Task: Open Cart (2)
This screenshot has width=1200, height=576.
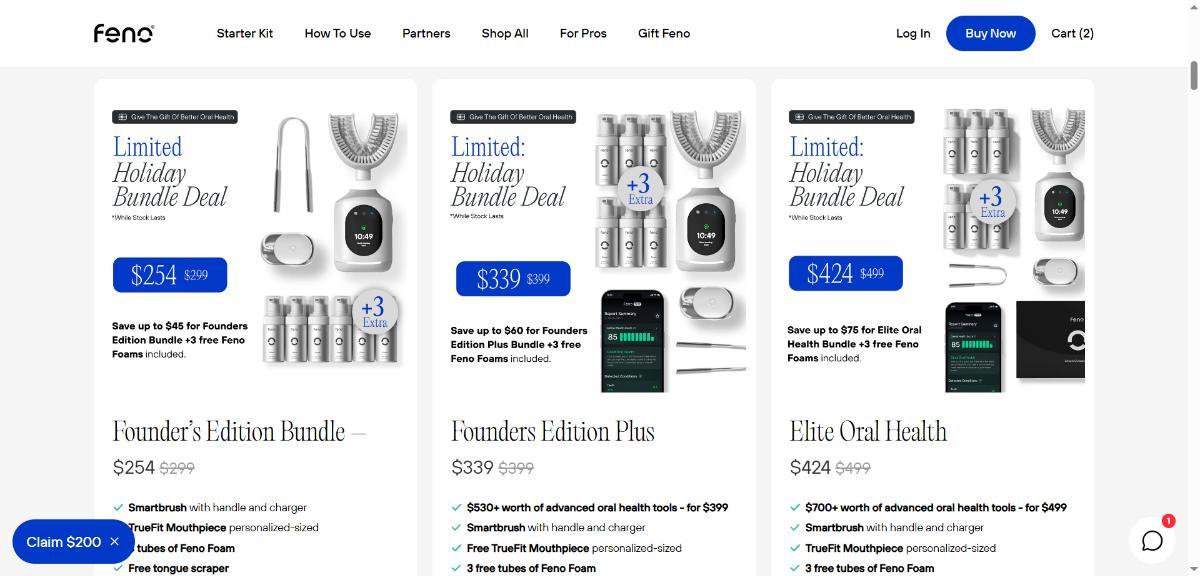Action: [x=1072, y=34]
